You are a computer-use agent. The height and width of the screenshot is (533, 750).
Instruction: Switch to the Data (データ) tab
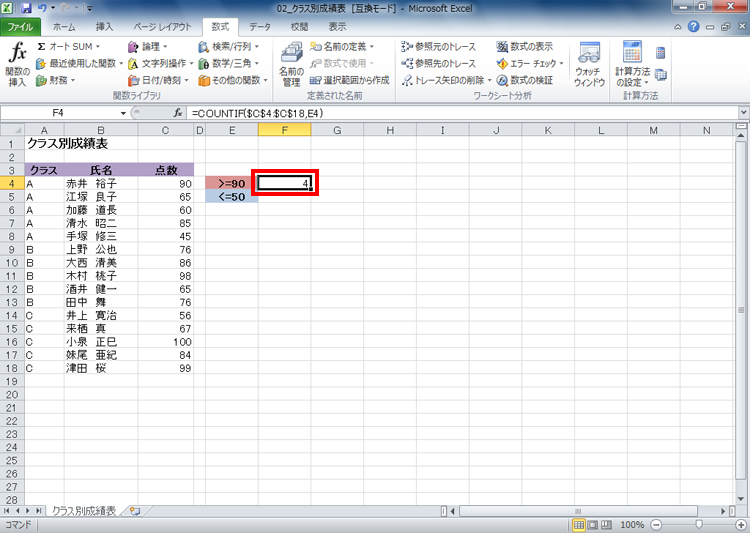click(x=260, y=27)
